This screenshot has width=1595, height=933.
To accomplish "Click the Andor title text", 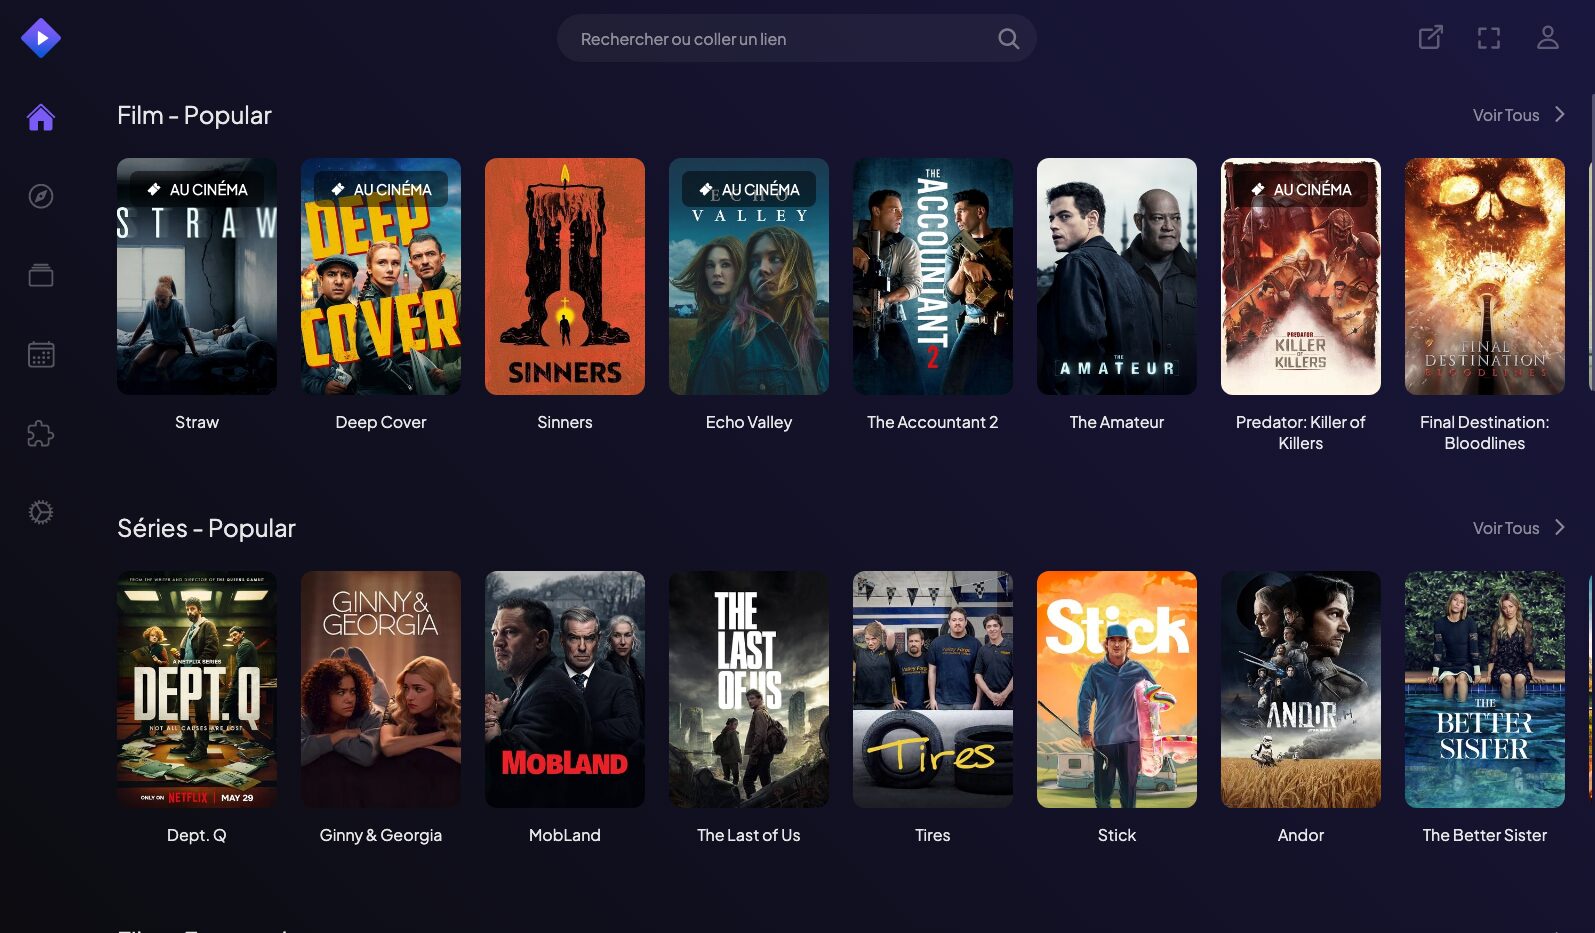I will click(1301, 835).
